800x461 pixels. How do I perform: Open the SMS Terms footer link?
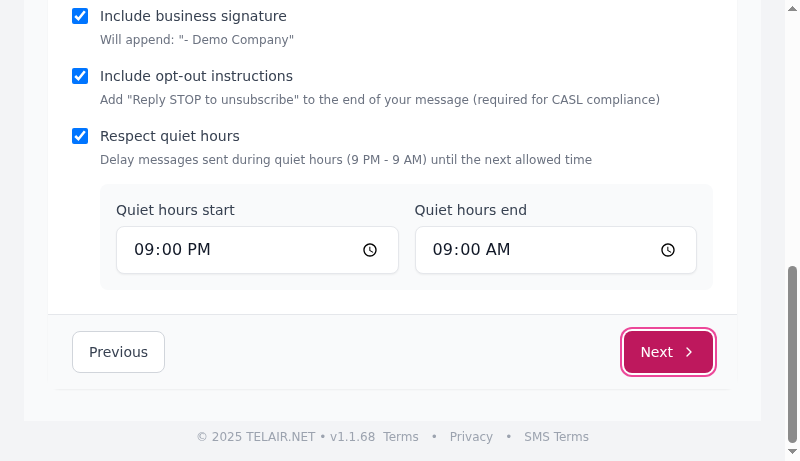click(x=556, y=437)
